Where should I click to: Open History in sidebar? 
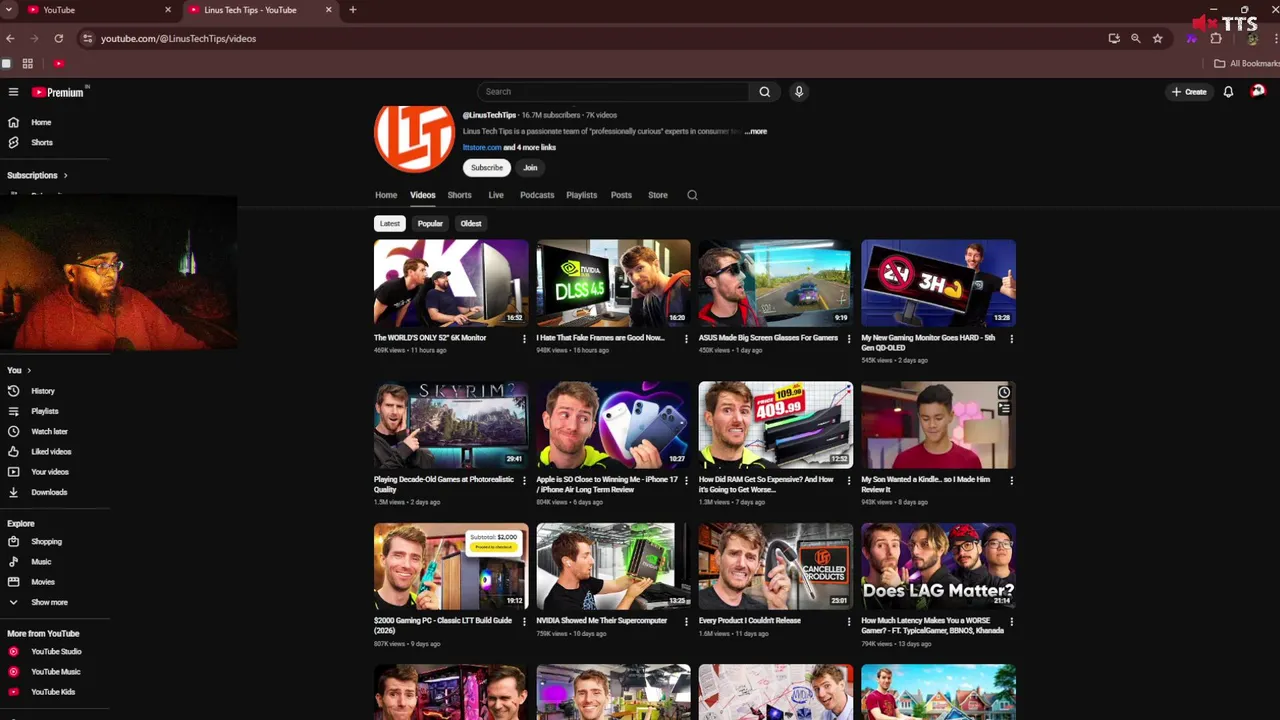pyautogui.click(x=42, y=391)
